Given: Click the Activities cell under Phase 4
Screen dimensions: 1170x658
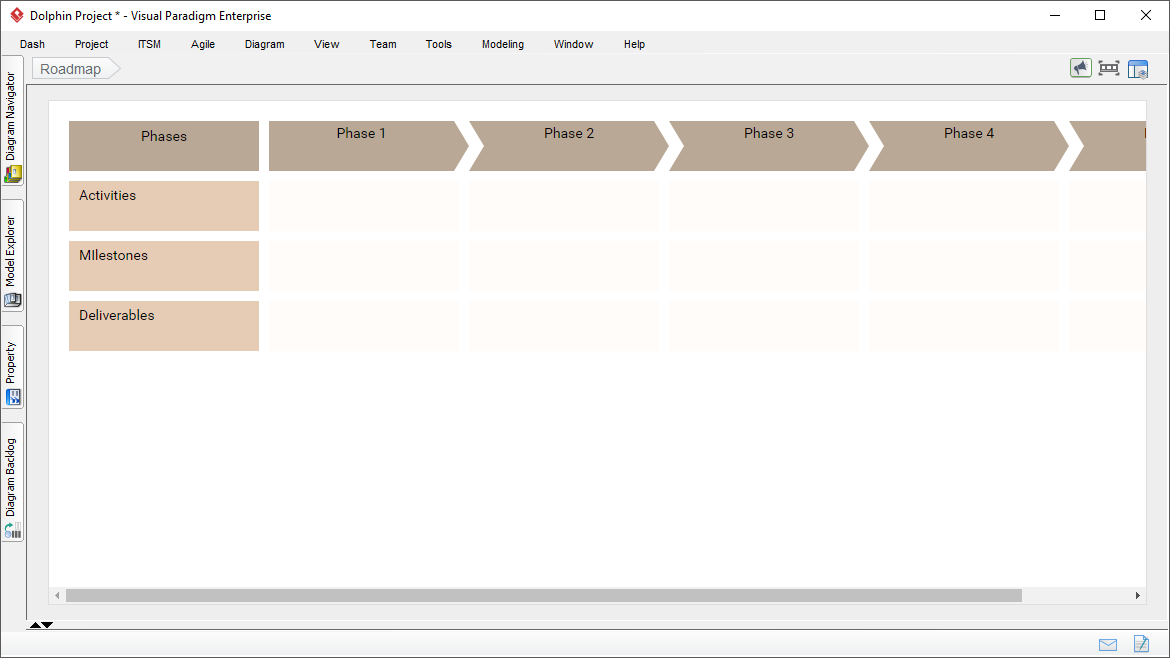Looking at the screenshot, I should pos(964,206).
